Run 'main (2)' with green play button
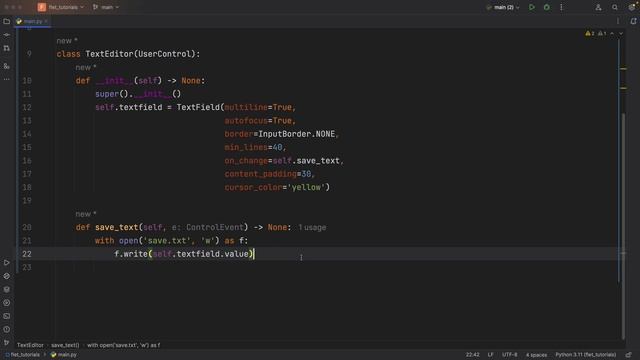This screenshot has height=360, width=640. click(x=531, y=7)
